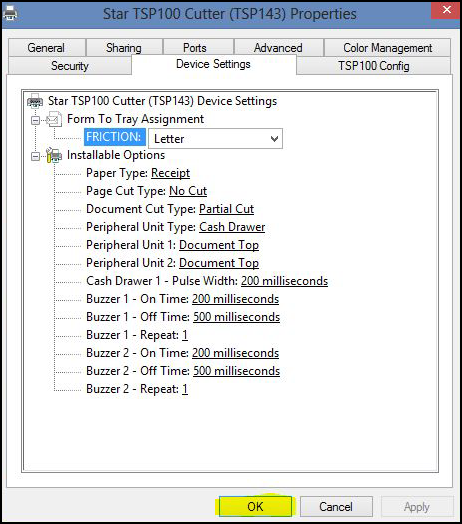Switch to the Sharing tab

124,48
